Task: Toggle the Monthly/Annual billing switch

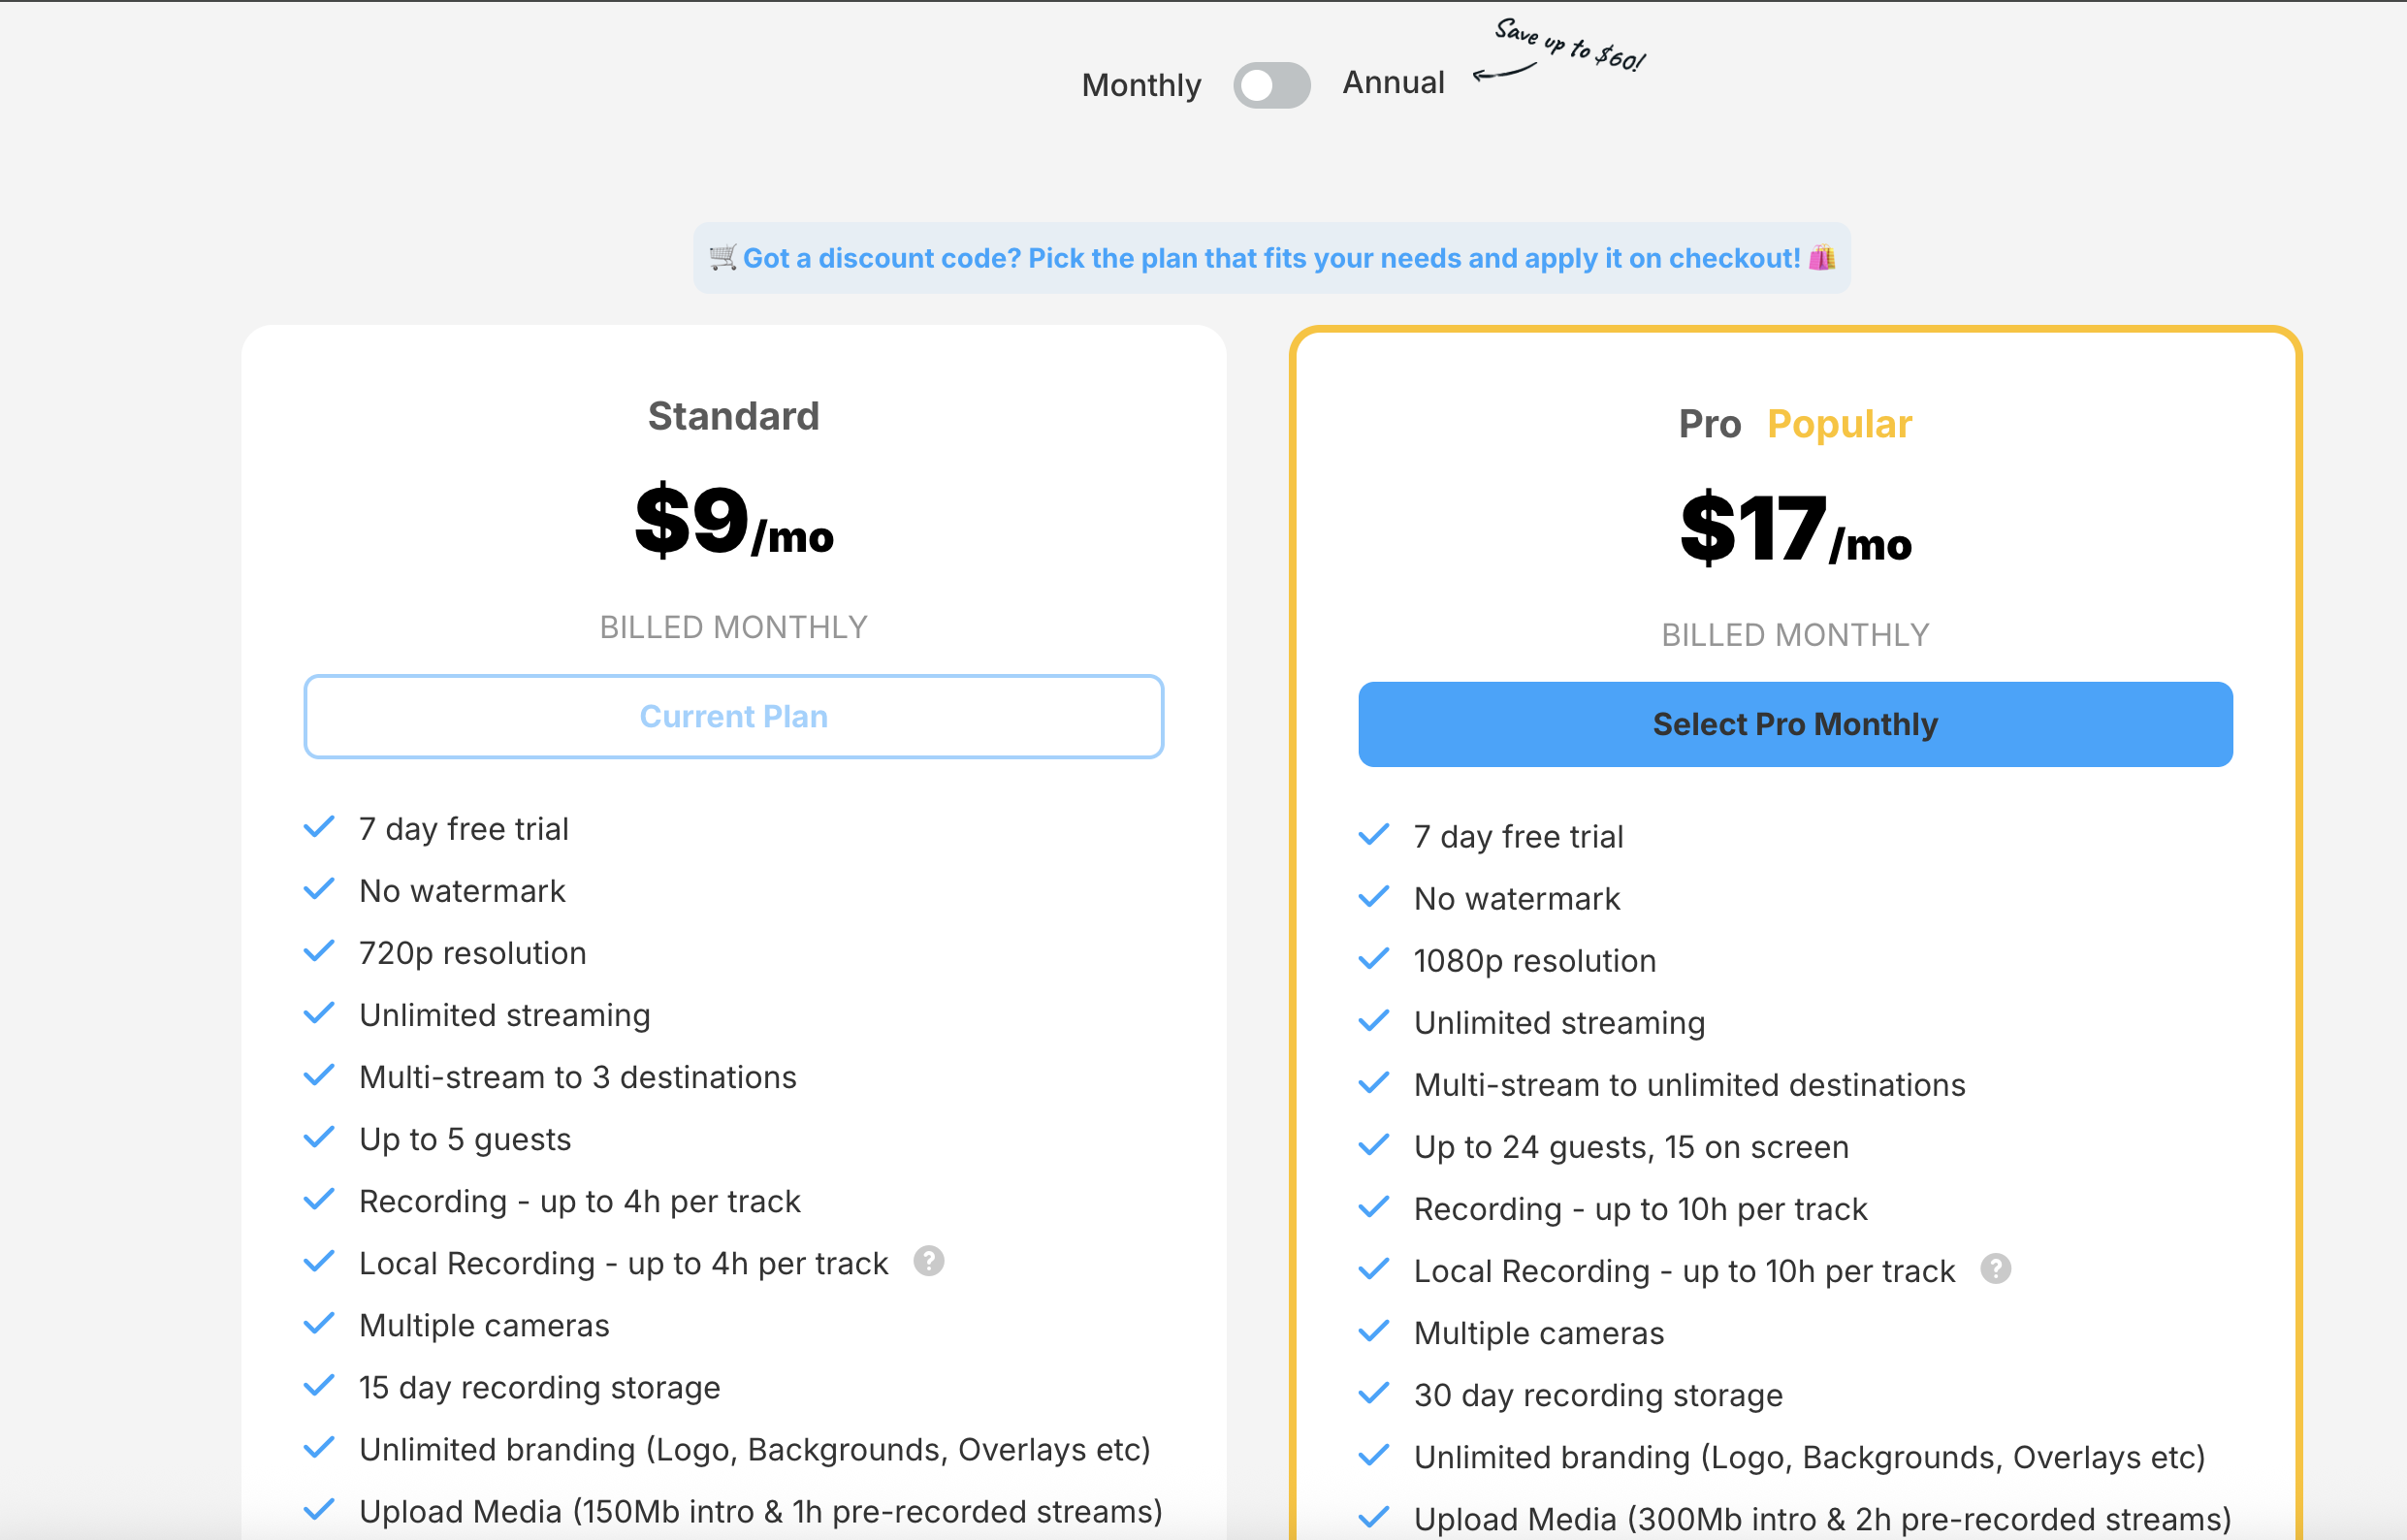Action: tap(1271, 85)
